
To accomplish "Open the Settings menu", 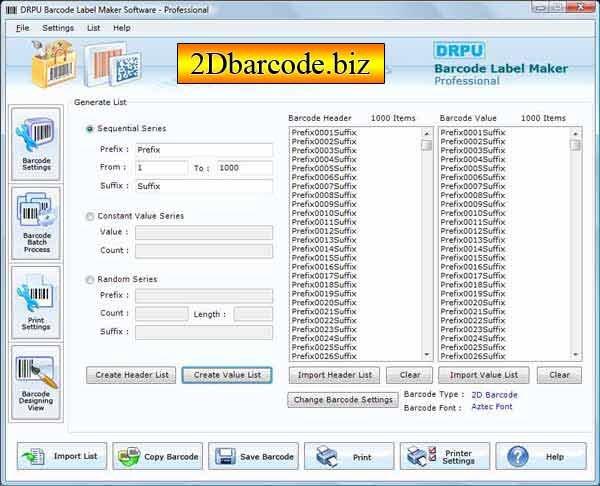I will pyautogui.click(x=58, y=28).
